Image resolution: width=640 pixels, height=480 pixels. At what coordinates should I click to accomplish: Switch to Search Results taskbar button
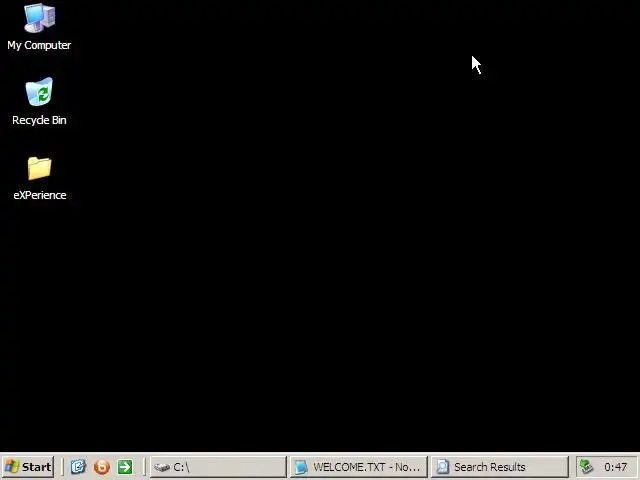click(x=499, y=467)
